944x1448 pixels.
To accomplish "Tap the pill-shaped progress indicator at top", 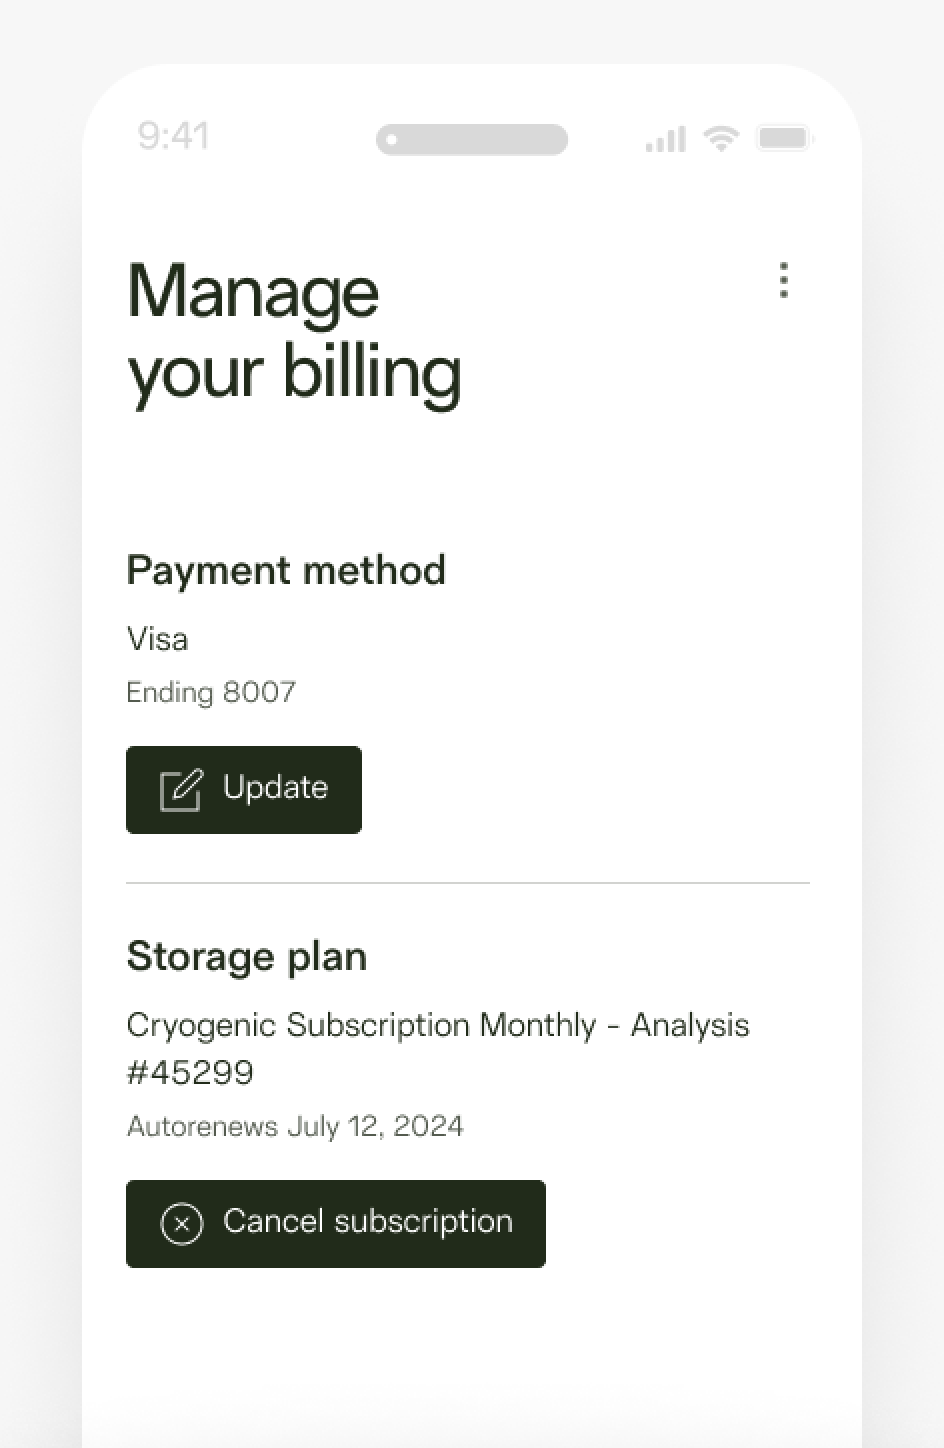I will pos(472,140).
